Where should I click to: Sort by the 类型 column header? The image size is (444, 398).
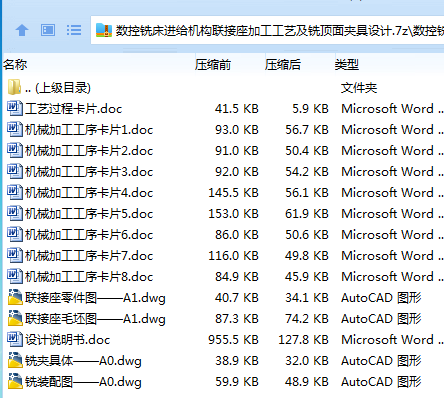coord(347,64)
